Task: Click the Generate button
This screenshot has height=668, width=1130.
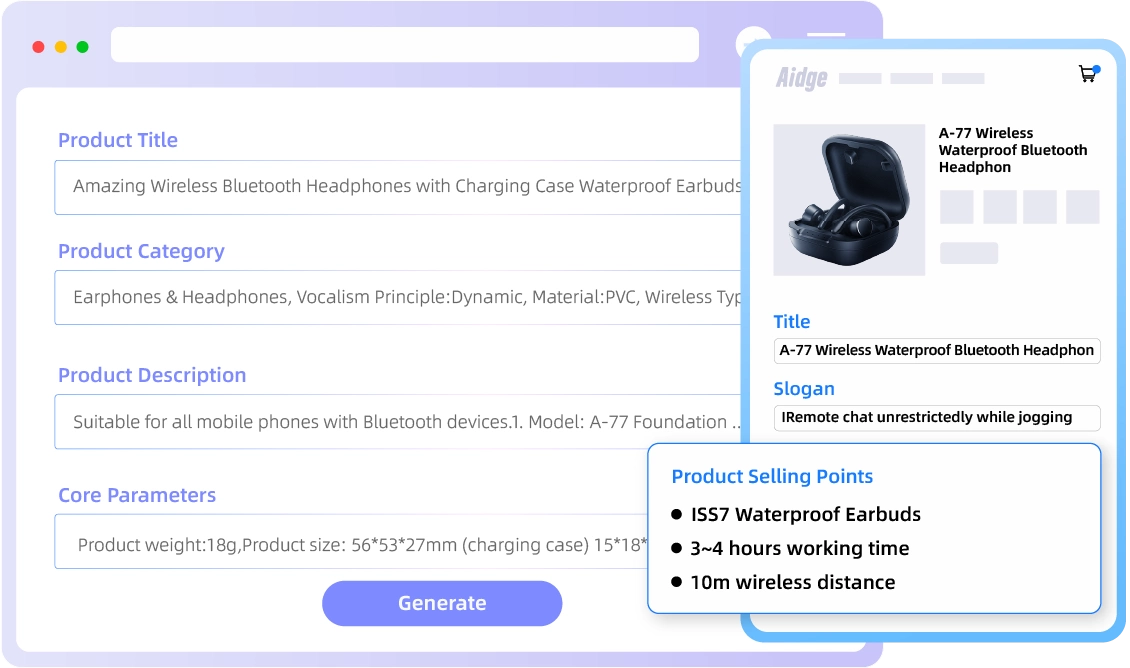Action: coord(442,603)
